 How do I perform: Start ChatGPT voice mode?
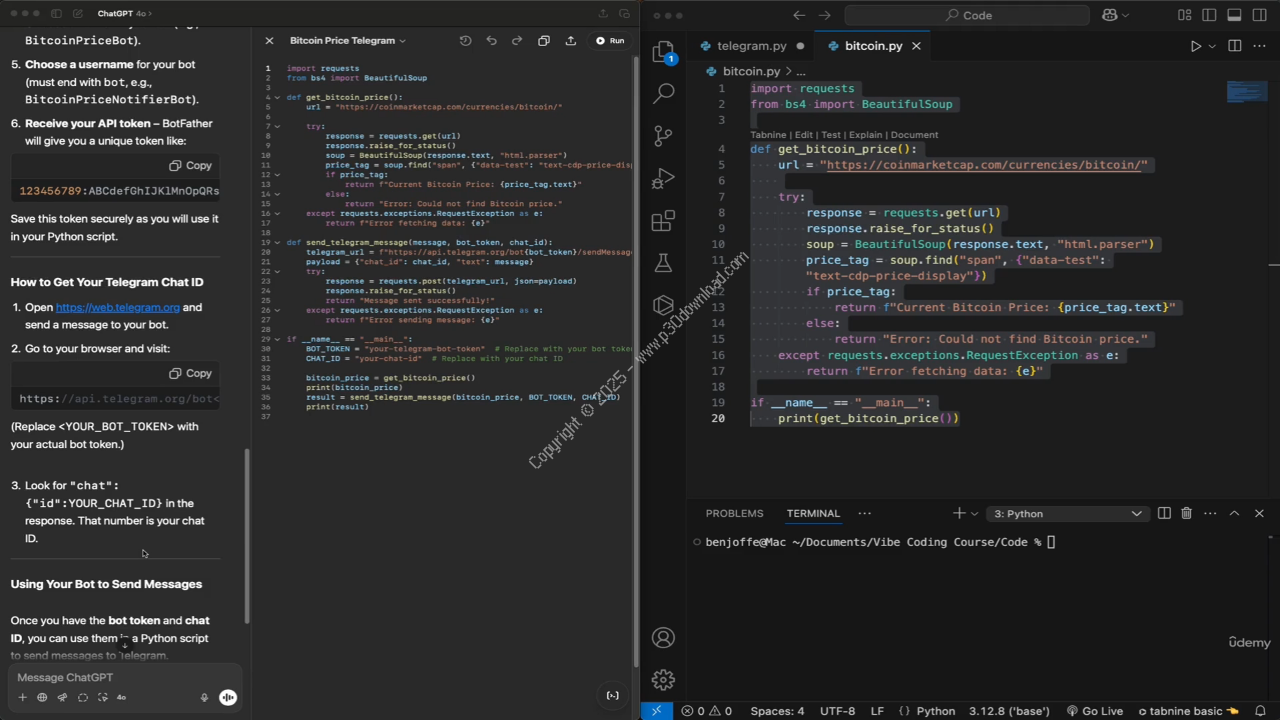click(228, 697)
